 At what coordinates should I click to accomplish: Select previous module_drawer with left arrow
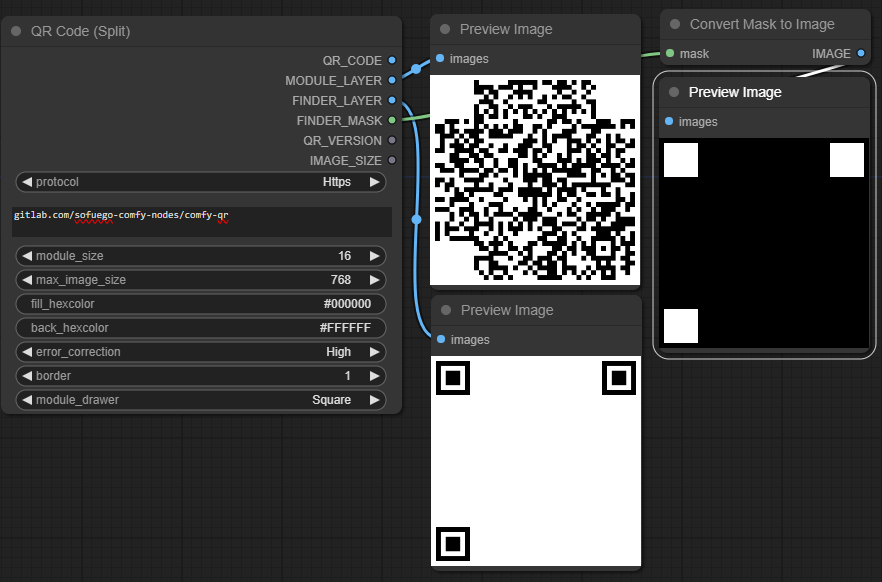(x=26, y=400)
